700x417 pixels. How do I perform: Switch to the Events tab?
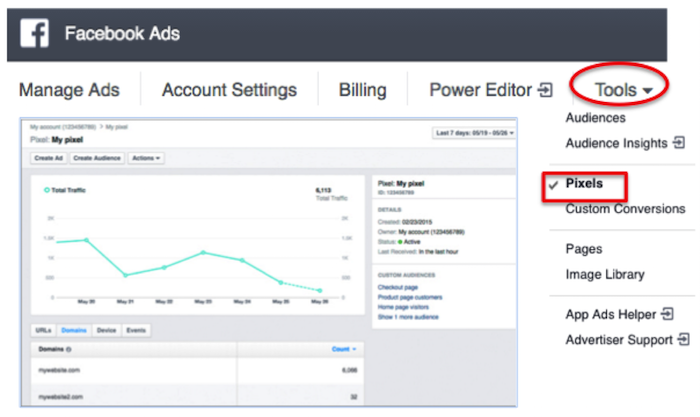pos(136,330)
